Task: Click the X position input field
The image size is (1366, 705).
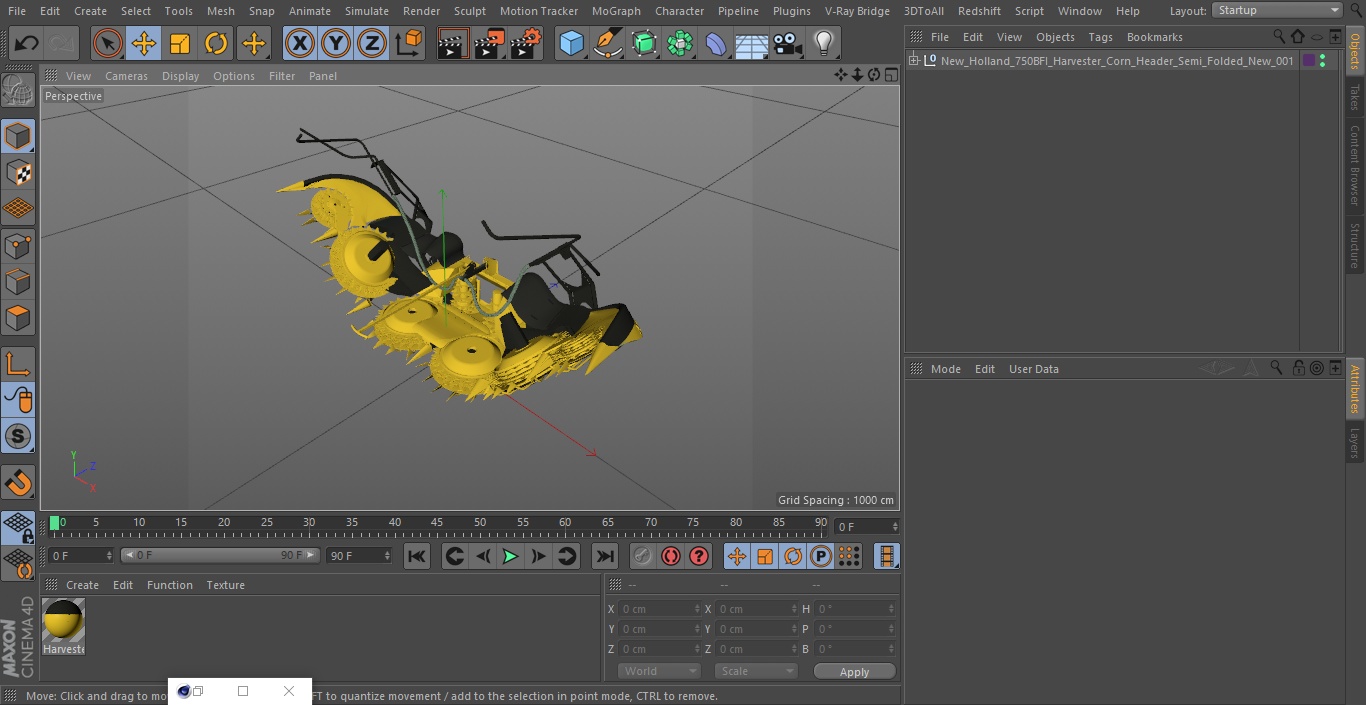Action: click(x=659, y=609)
